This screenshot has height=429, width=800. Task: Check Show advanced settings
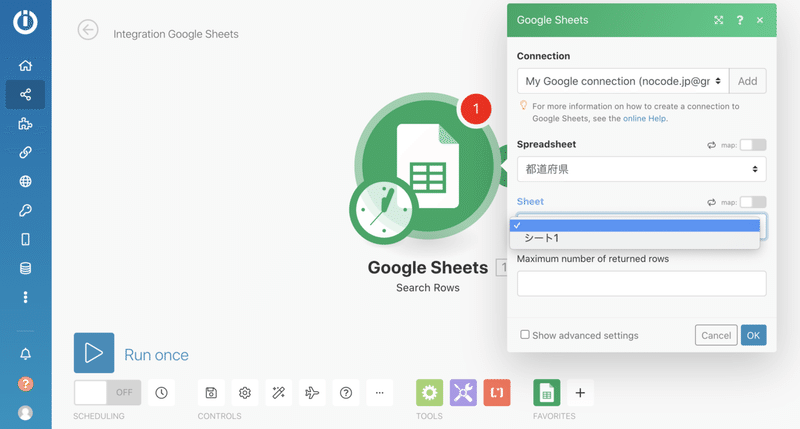pyautogui.click(x=524, y=335)
